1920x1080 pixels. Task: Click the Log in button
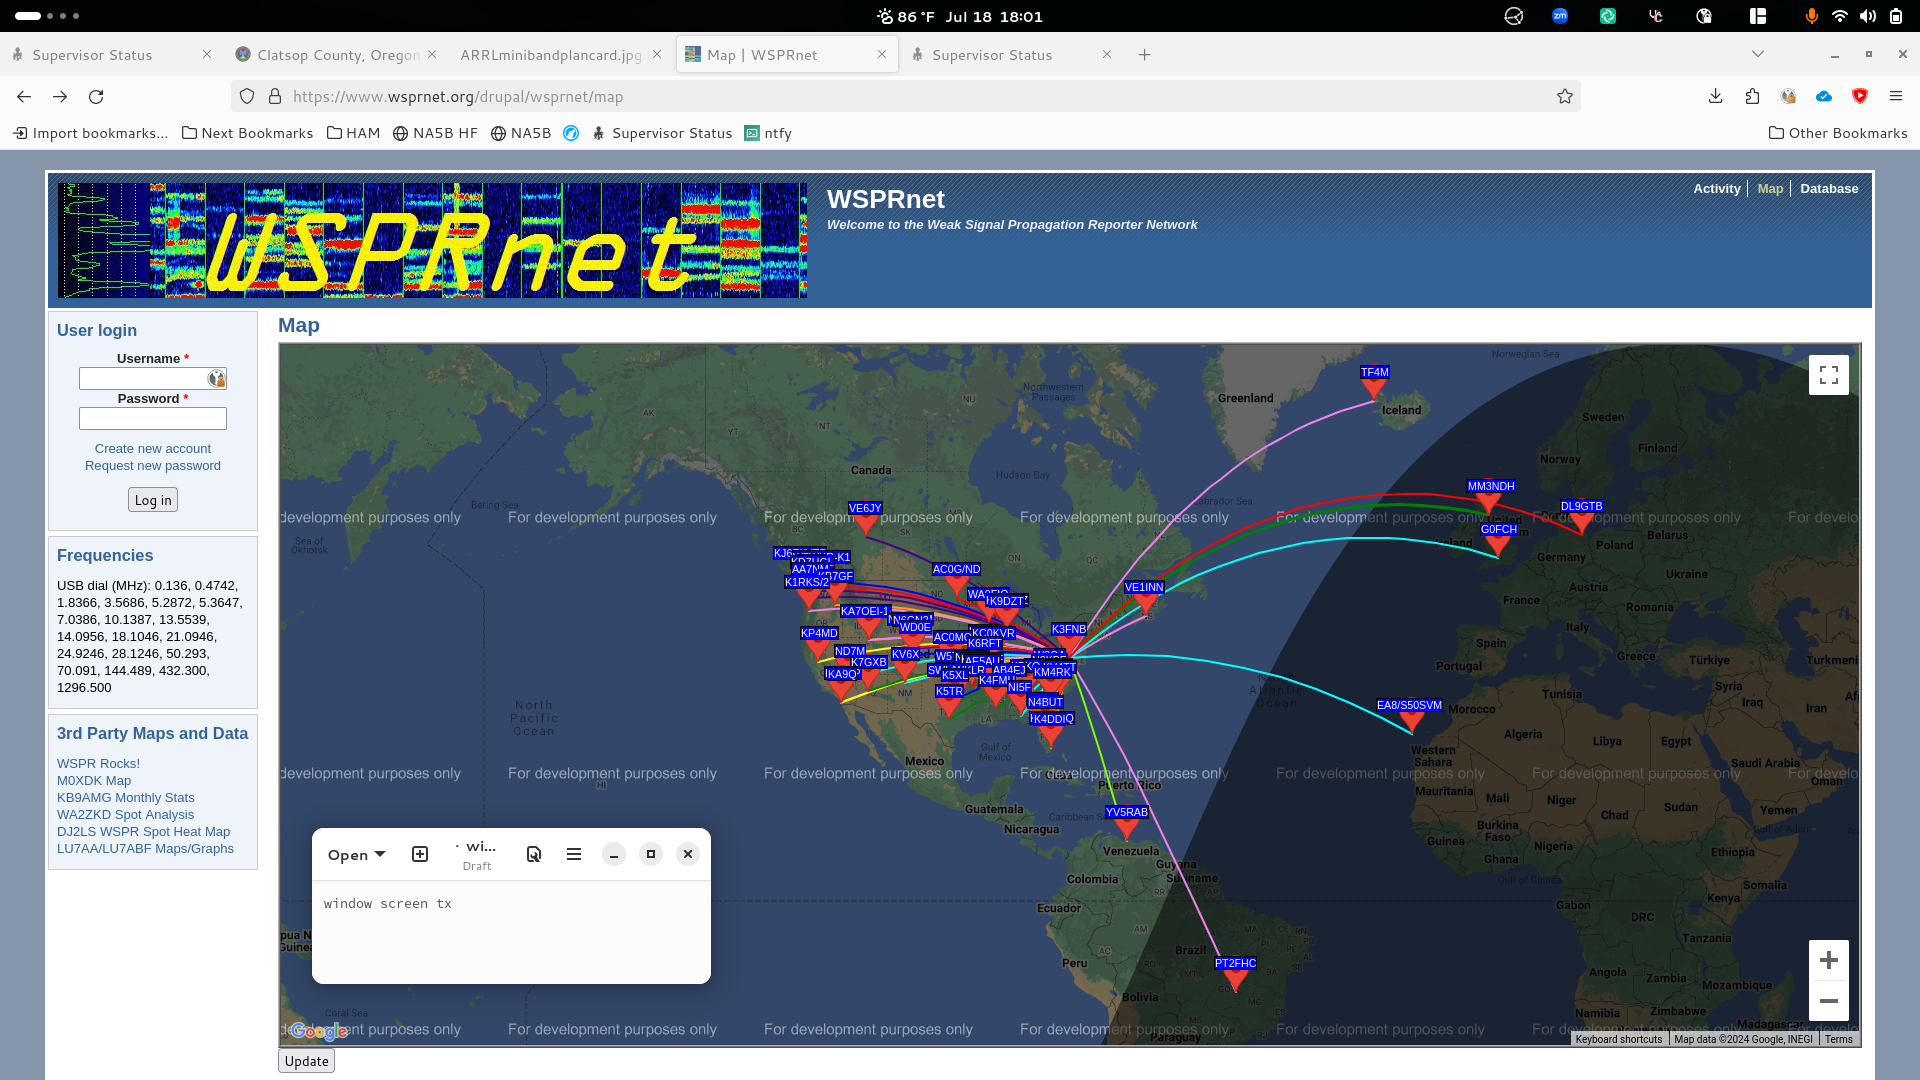pyautogui.click(x=153, y=500)
